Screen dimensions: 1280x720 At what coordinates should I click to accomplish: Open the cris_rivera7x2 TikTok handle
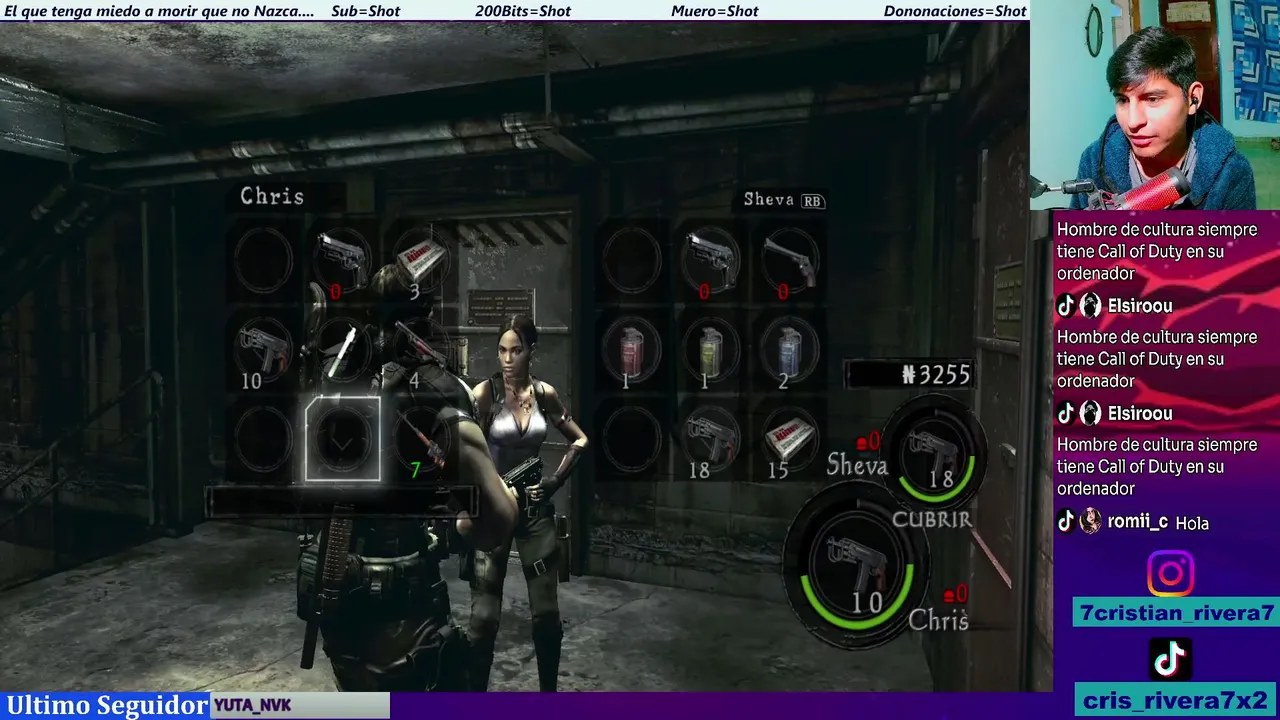click(x=1175, y=701)
